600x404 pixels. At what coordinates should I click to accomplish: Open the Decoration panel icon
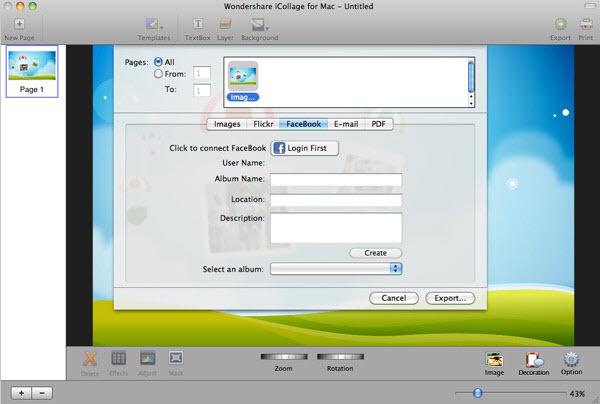pyautogui.click(x=534, y=360)
